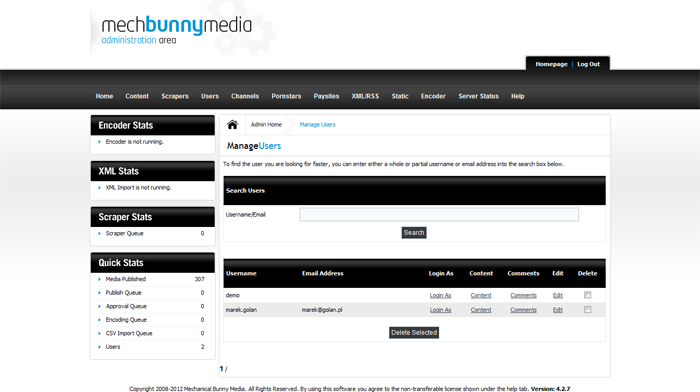Click Edit for user demo

coord(558,296)
